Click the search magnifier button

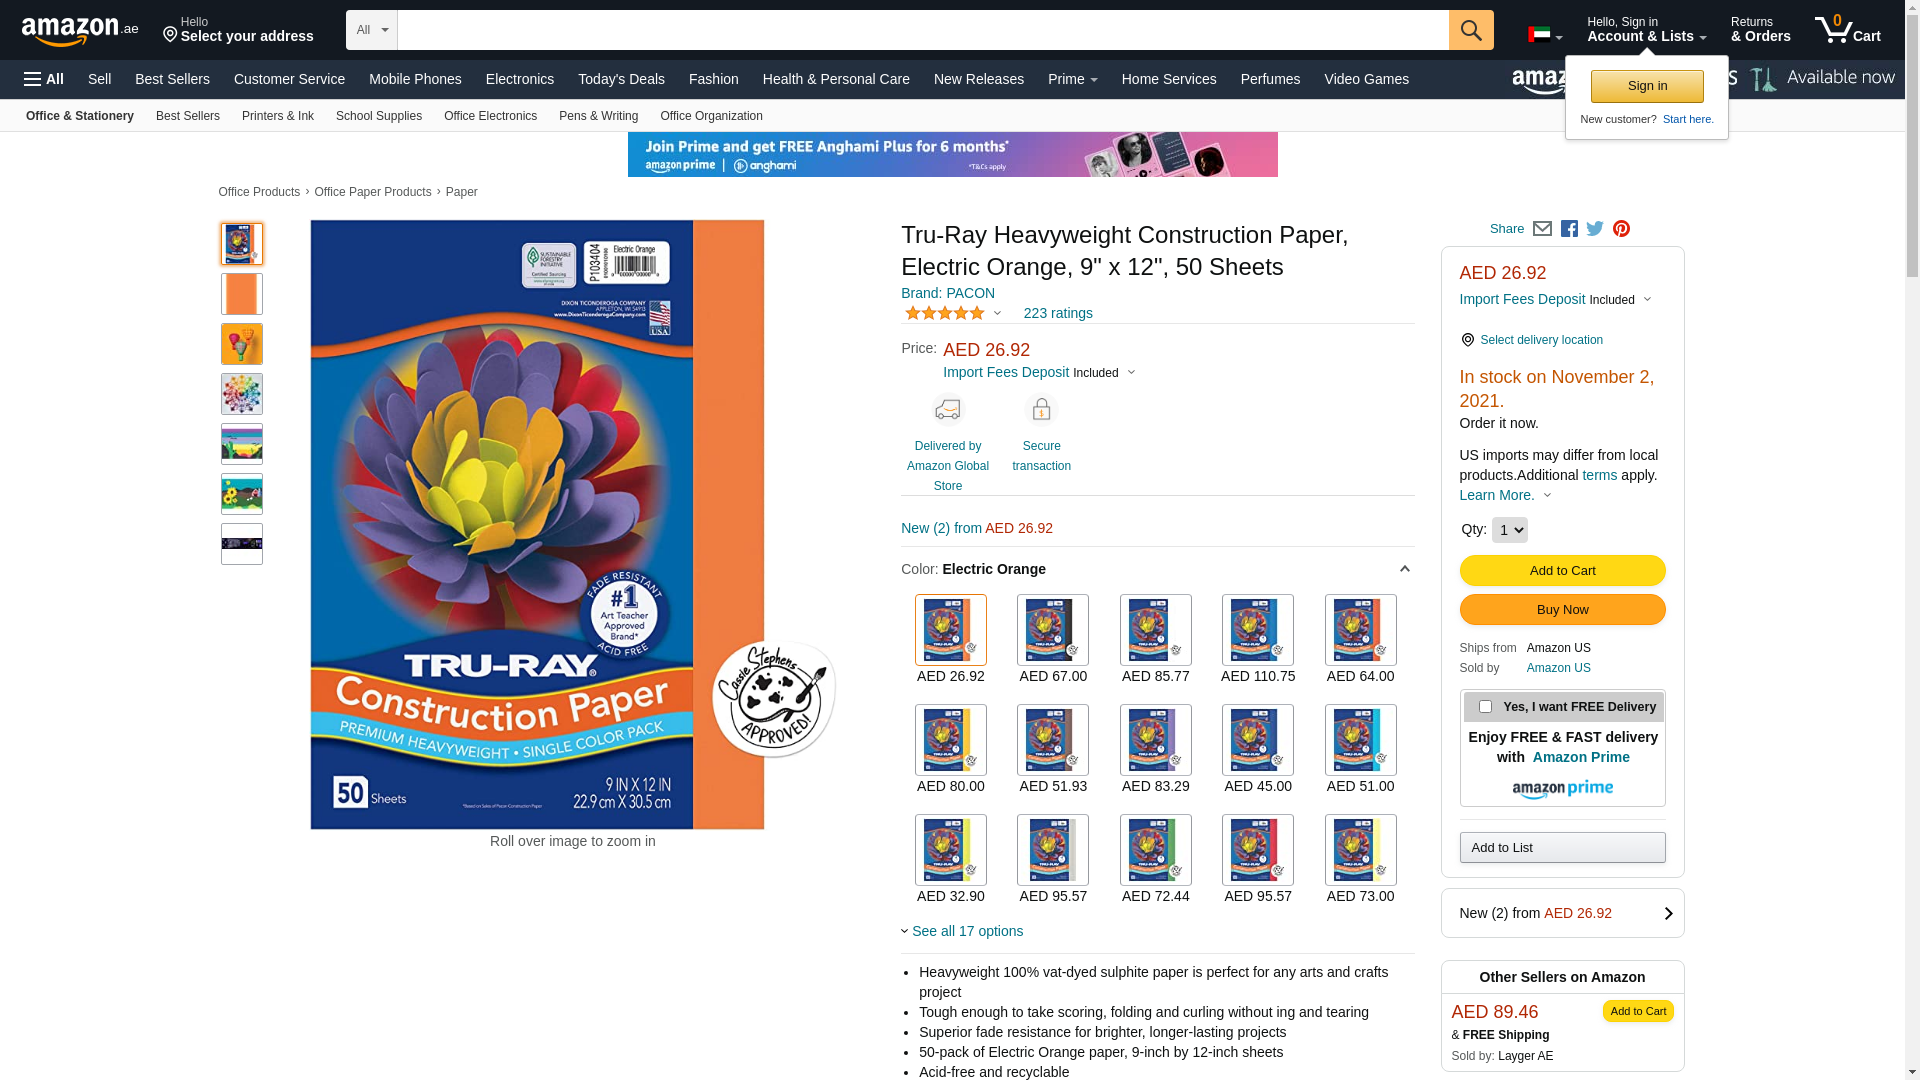pos(1471,30)
